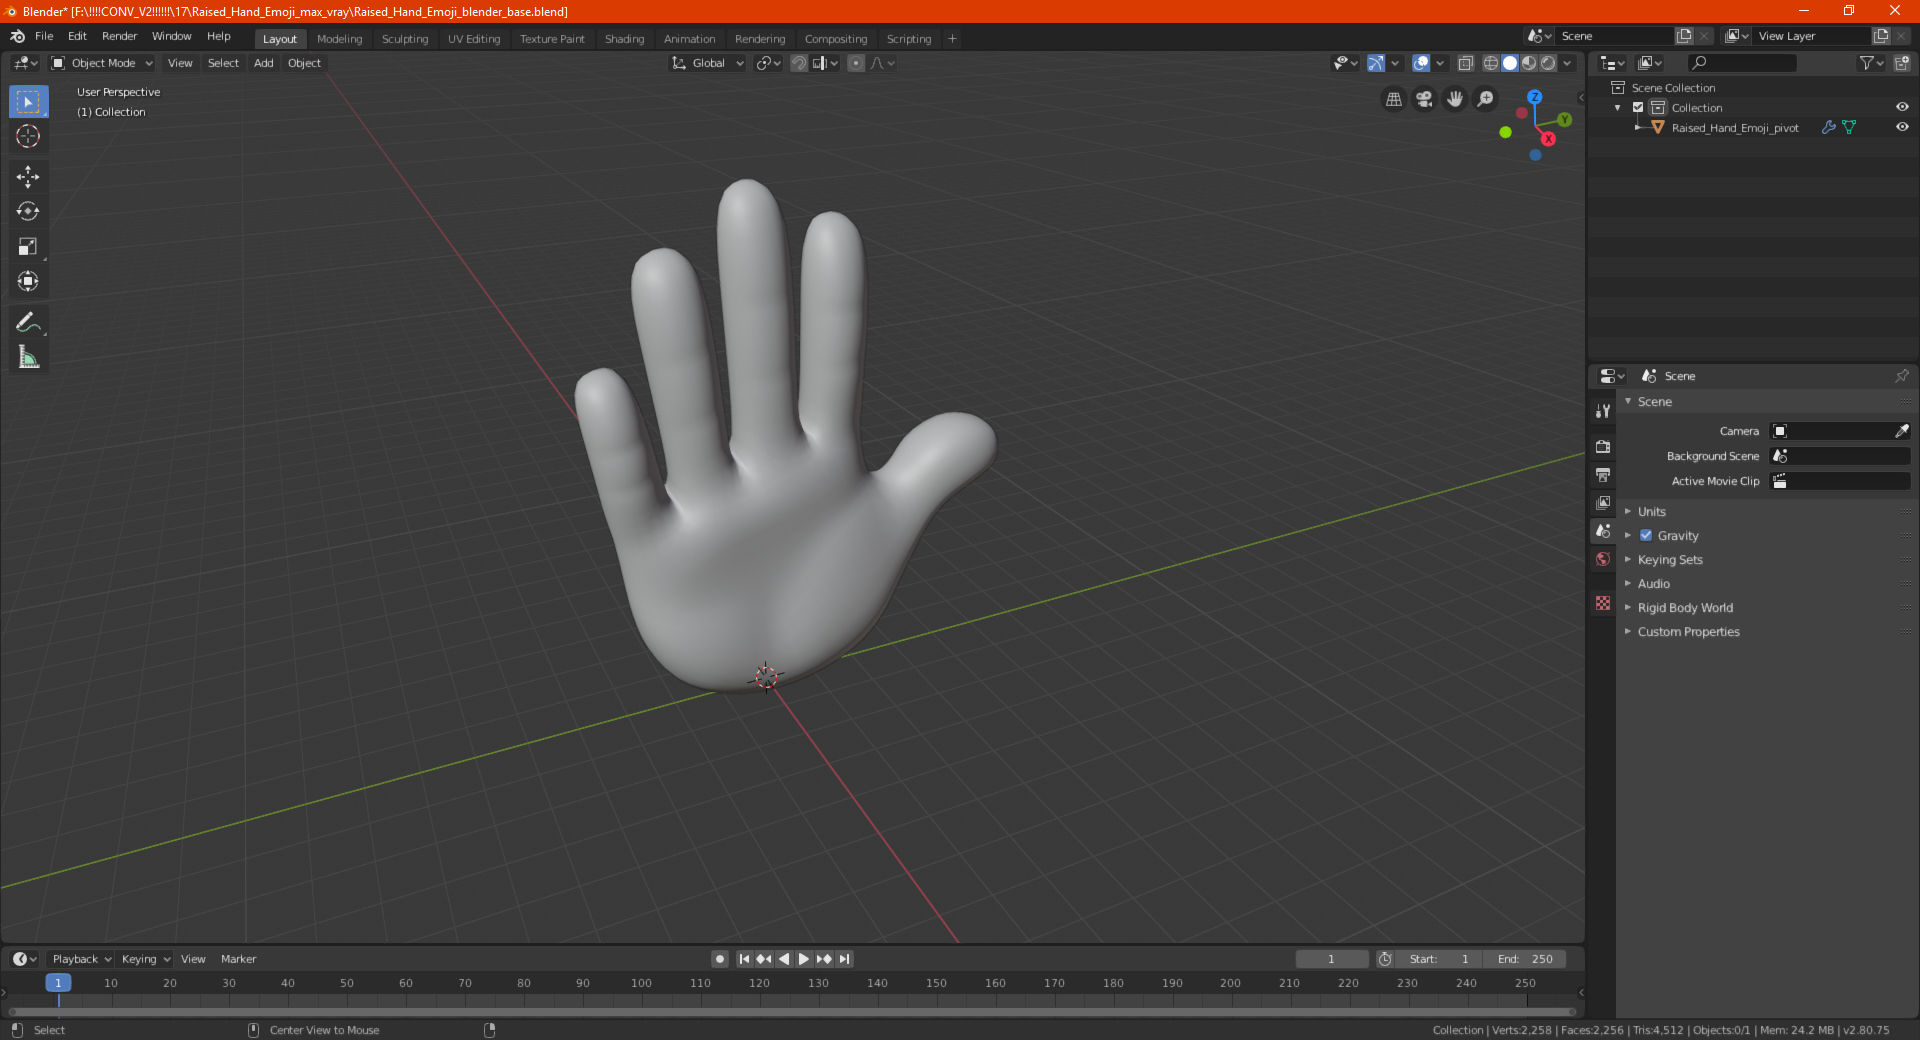
Task: Open the pivot point dropdown
Action: pyautogui.click(x=768, y=63)
